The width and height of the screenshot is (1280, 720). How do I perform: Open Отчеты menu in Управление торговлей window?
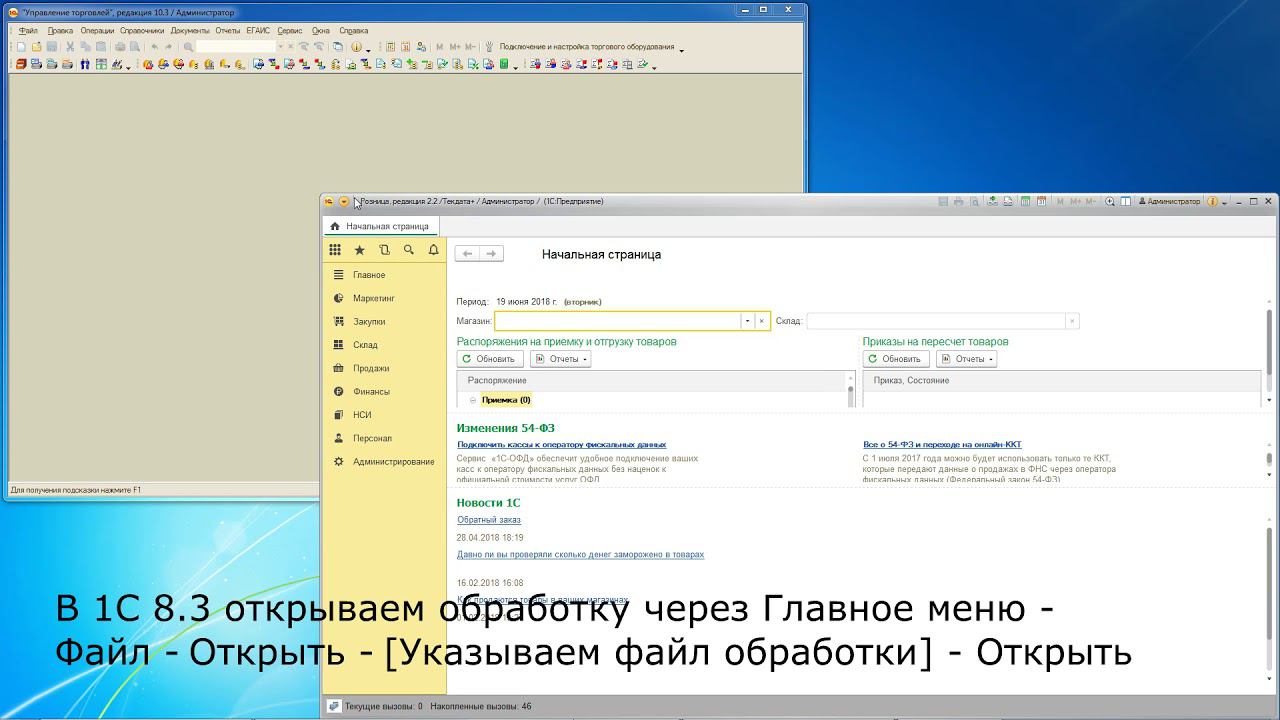(x=228, y=31)
